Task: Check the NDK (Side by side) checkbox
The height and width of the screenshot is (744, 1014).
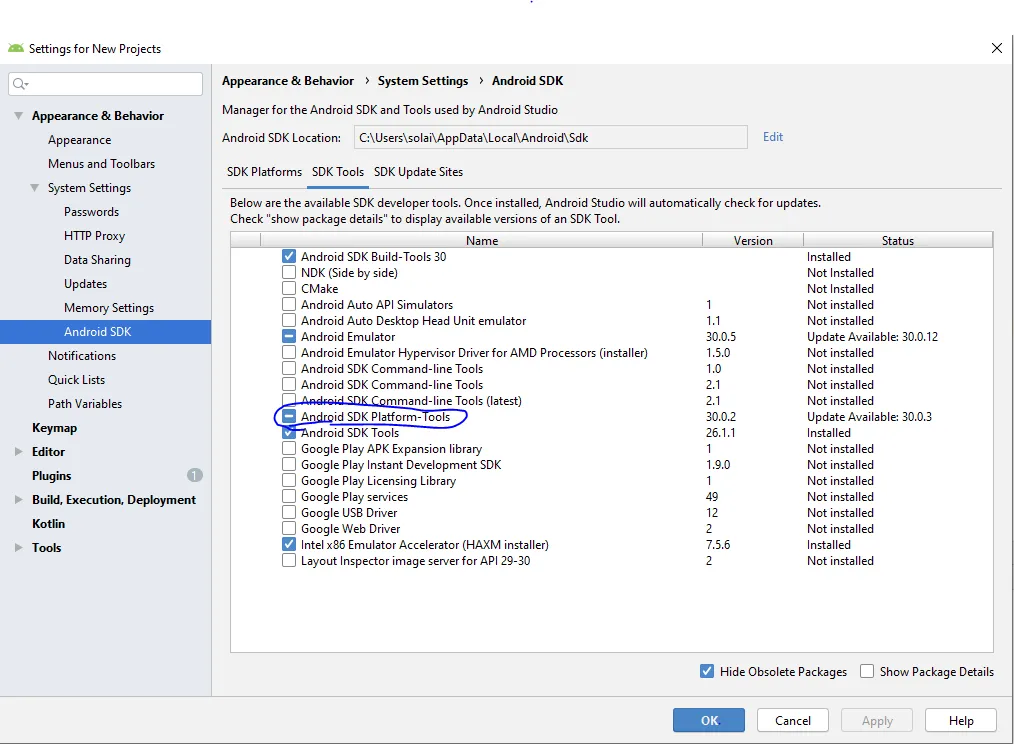Action: click(289, 272)
